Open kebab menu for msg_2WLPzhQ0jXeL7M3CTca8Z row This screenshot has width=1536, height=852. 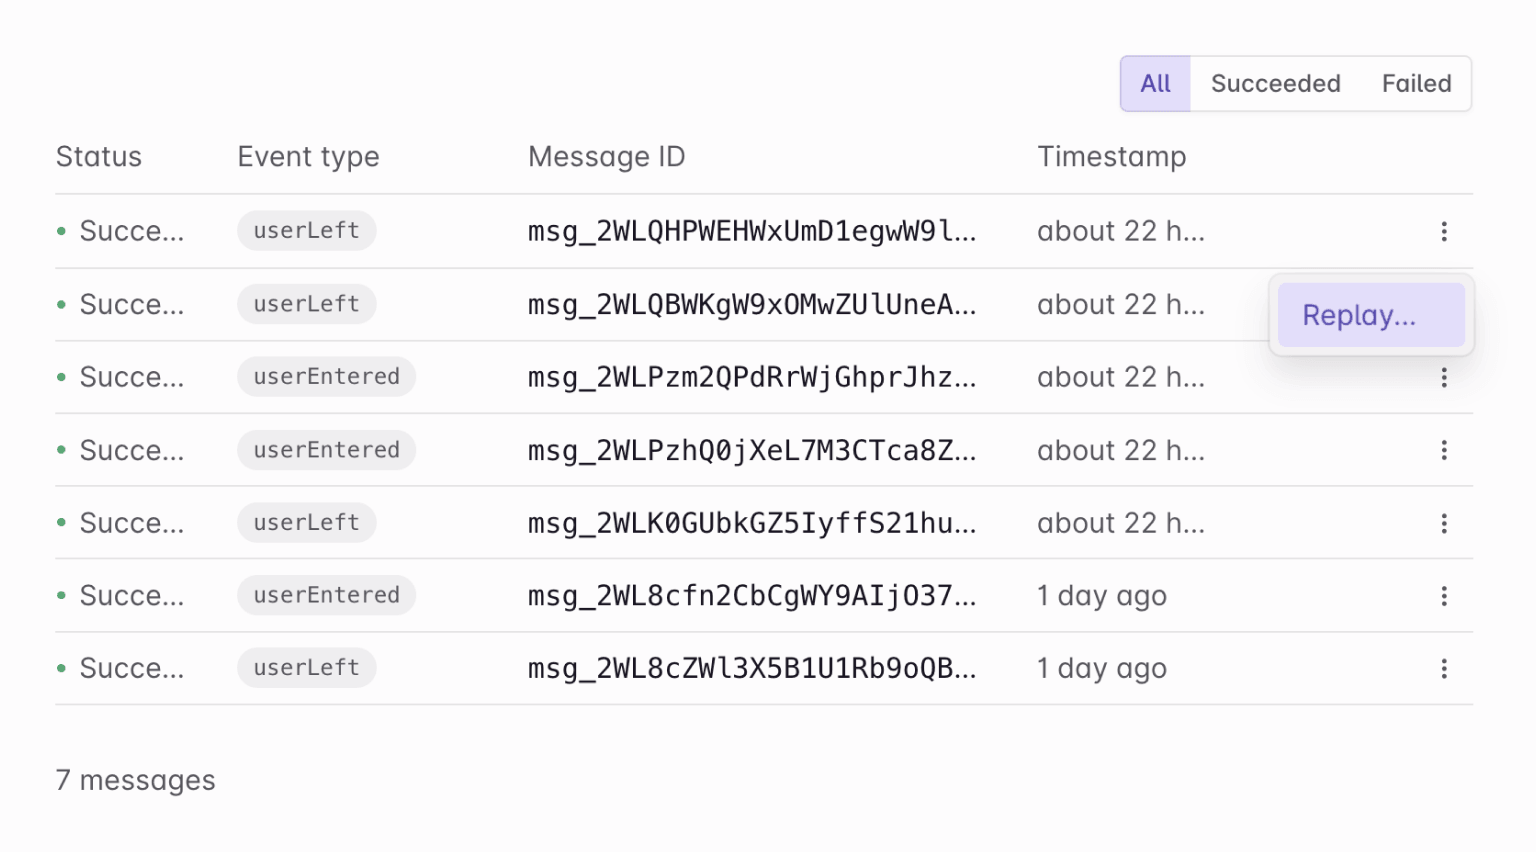[x=1443, y=451]
